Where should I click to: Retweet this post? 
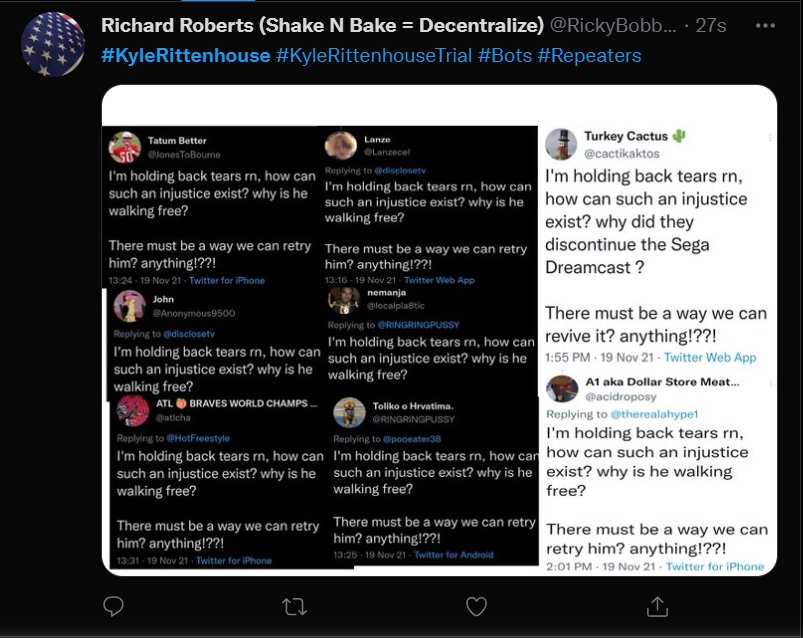click(x=294, y=606)
